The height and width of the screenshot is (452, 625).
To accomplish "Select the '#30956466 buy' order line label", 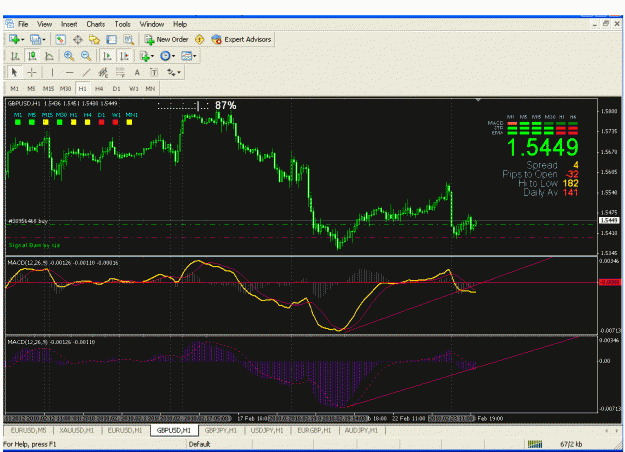I will pyautogui.click(x=28, y=221).
